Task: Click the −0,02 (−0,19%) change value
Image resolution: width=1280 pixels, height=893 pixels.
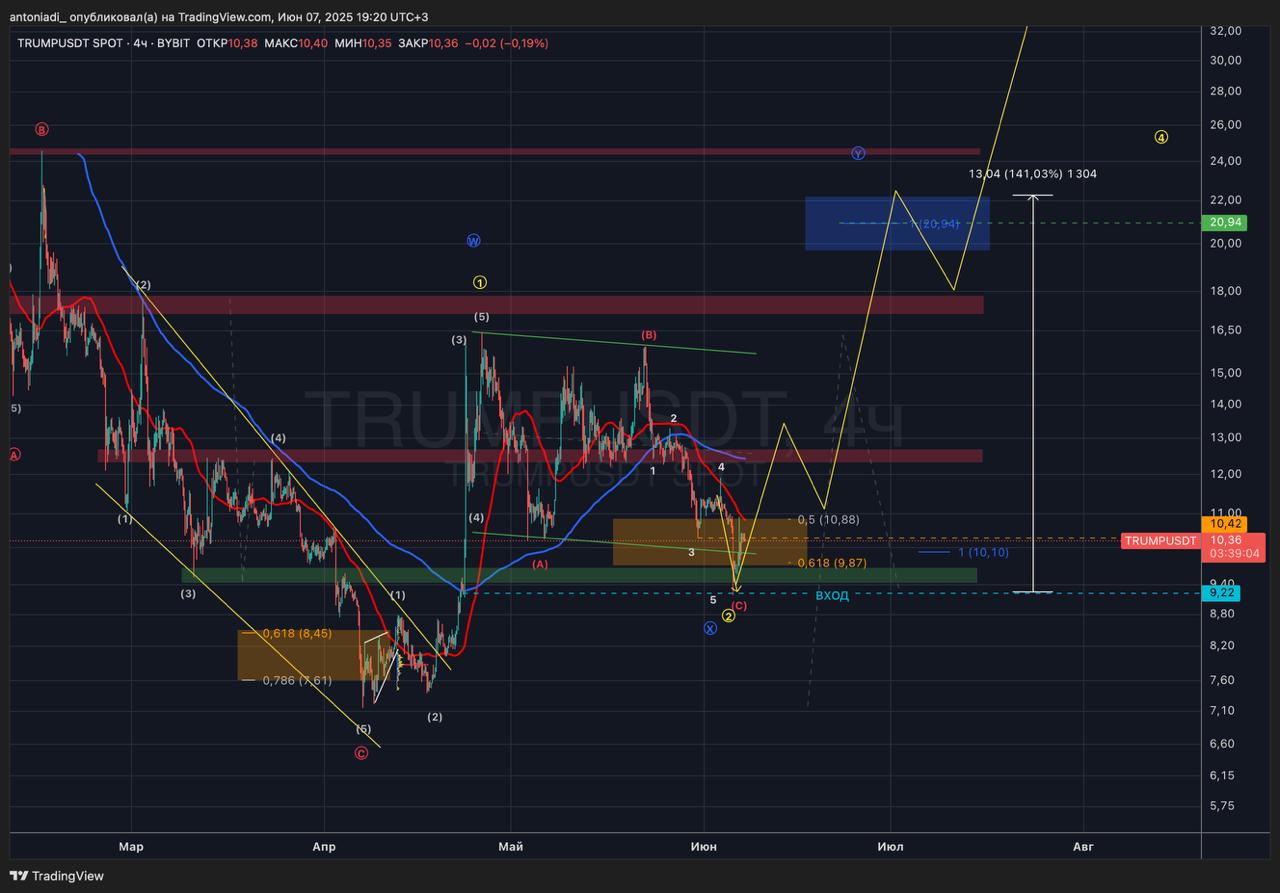Action: tap(506, 43)
